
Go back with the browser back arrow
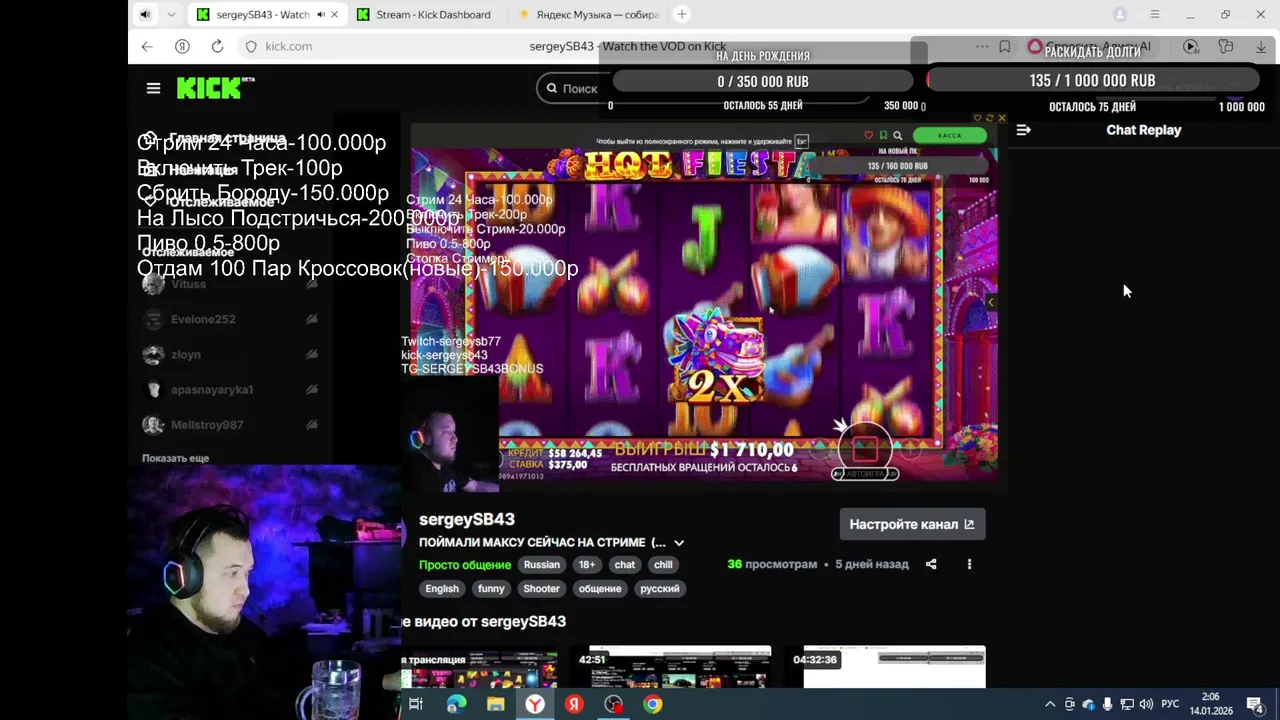click(147, 46)
